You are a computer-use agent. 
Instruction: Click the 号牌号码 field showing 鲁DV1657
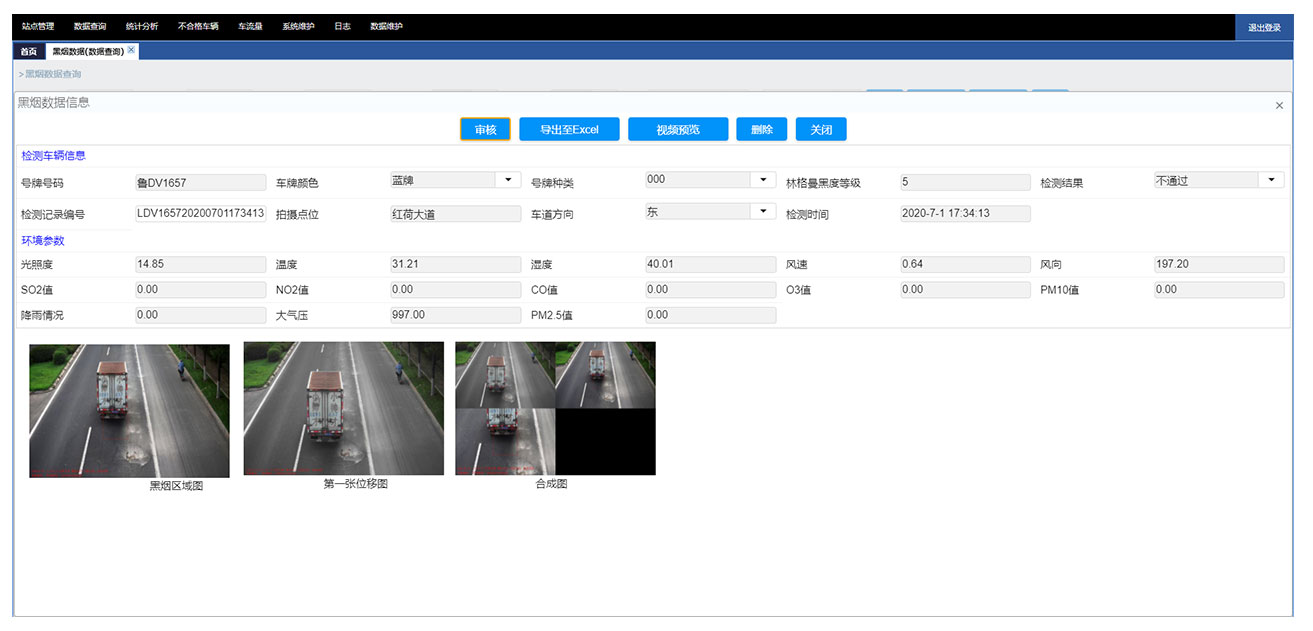pos(201,183)
